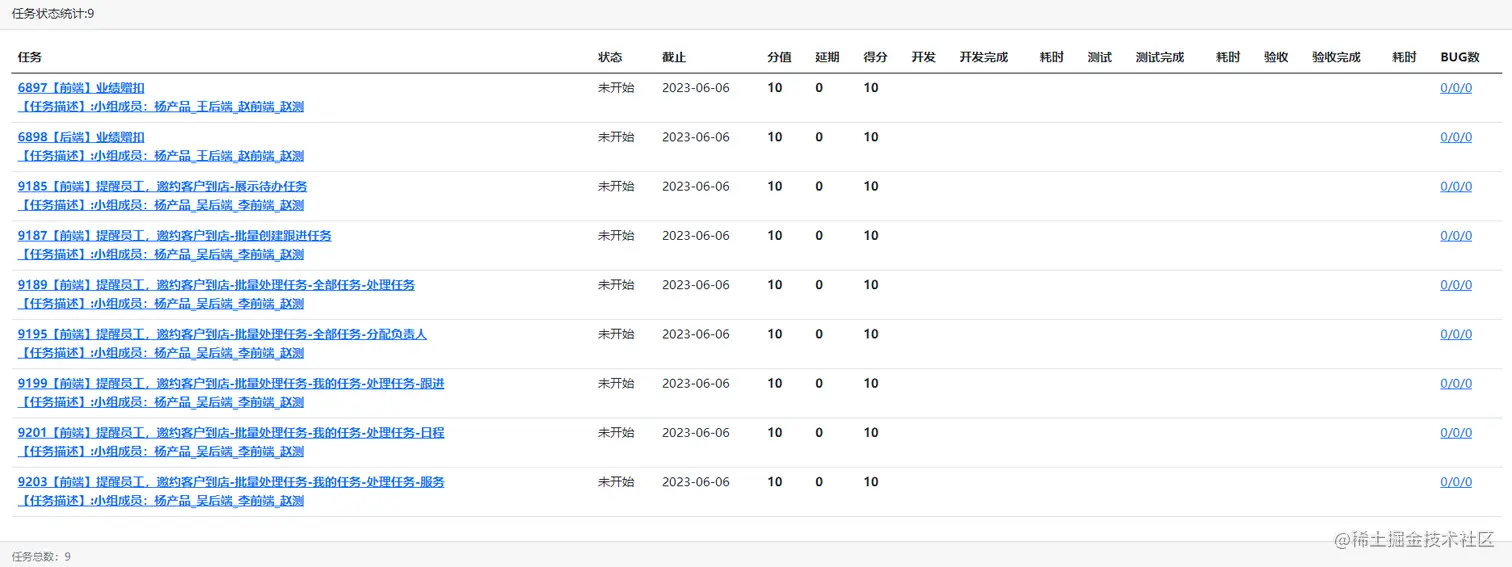Open task 9187 批量创建跟进任务 link

174,236
